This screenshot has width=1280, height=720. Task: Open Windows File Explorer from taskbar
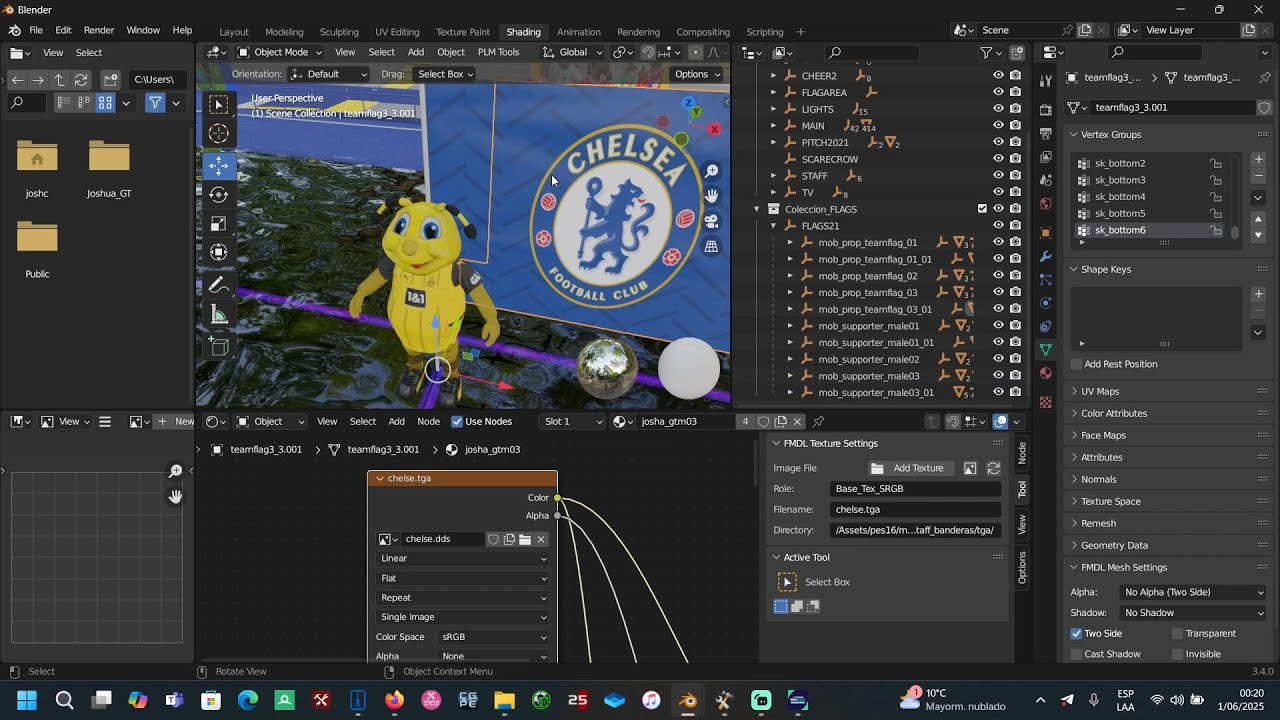[504, 700]
